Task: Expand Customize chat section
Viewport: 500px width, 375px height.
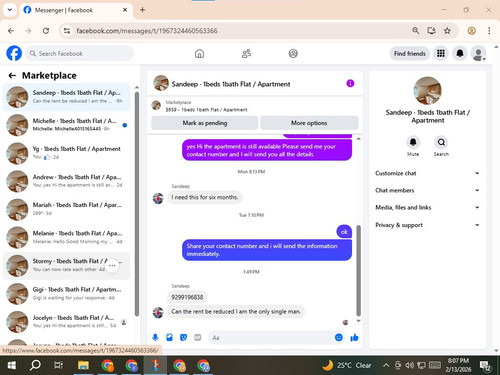Action: [428, 173]
